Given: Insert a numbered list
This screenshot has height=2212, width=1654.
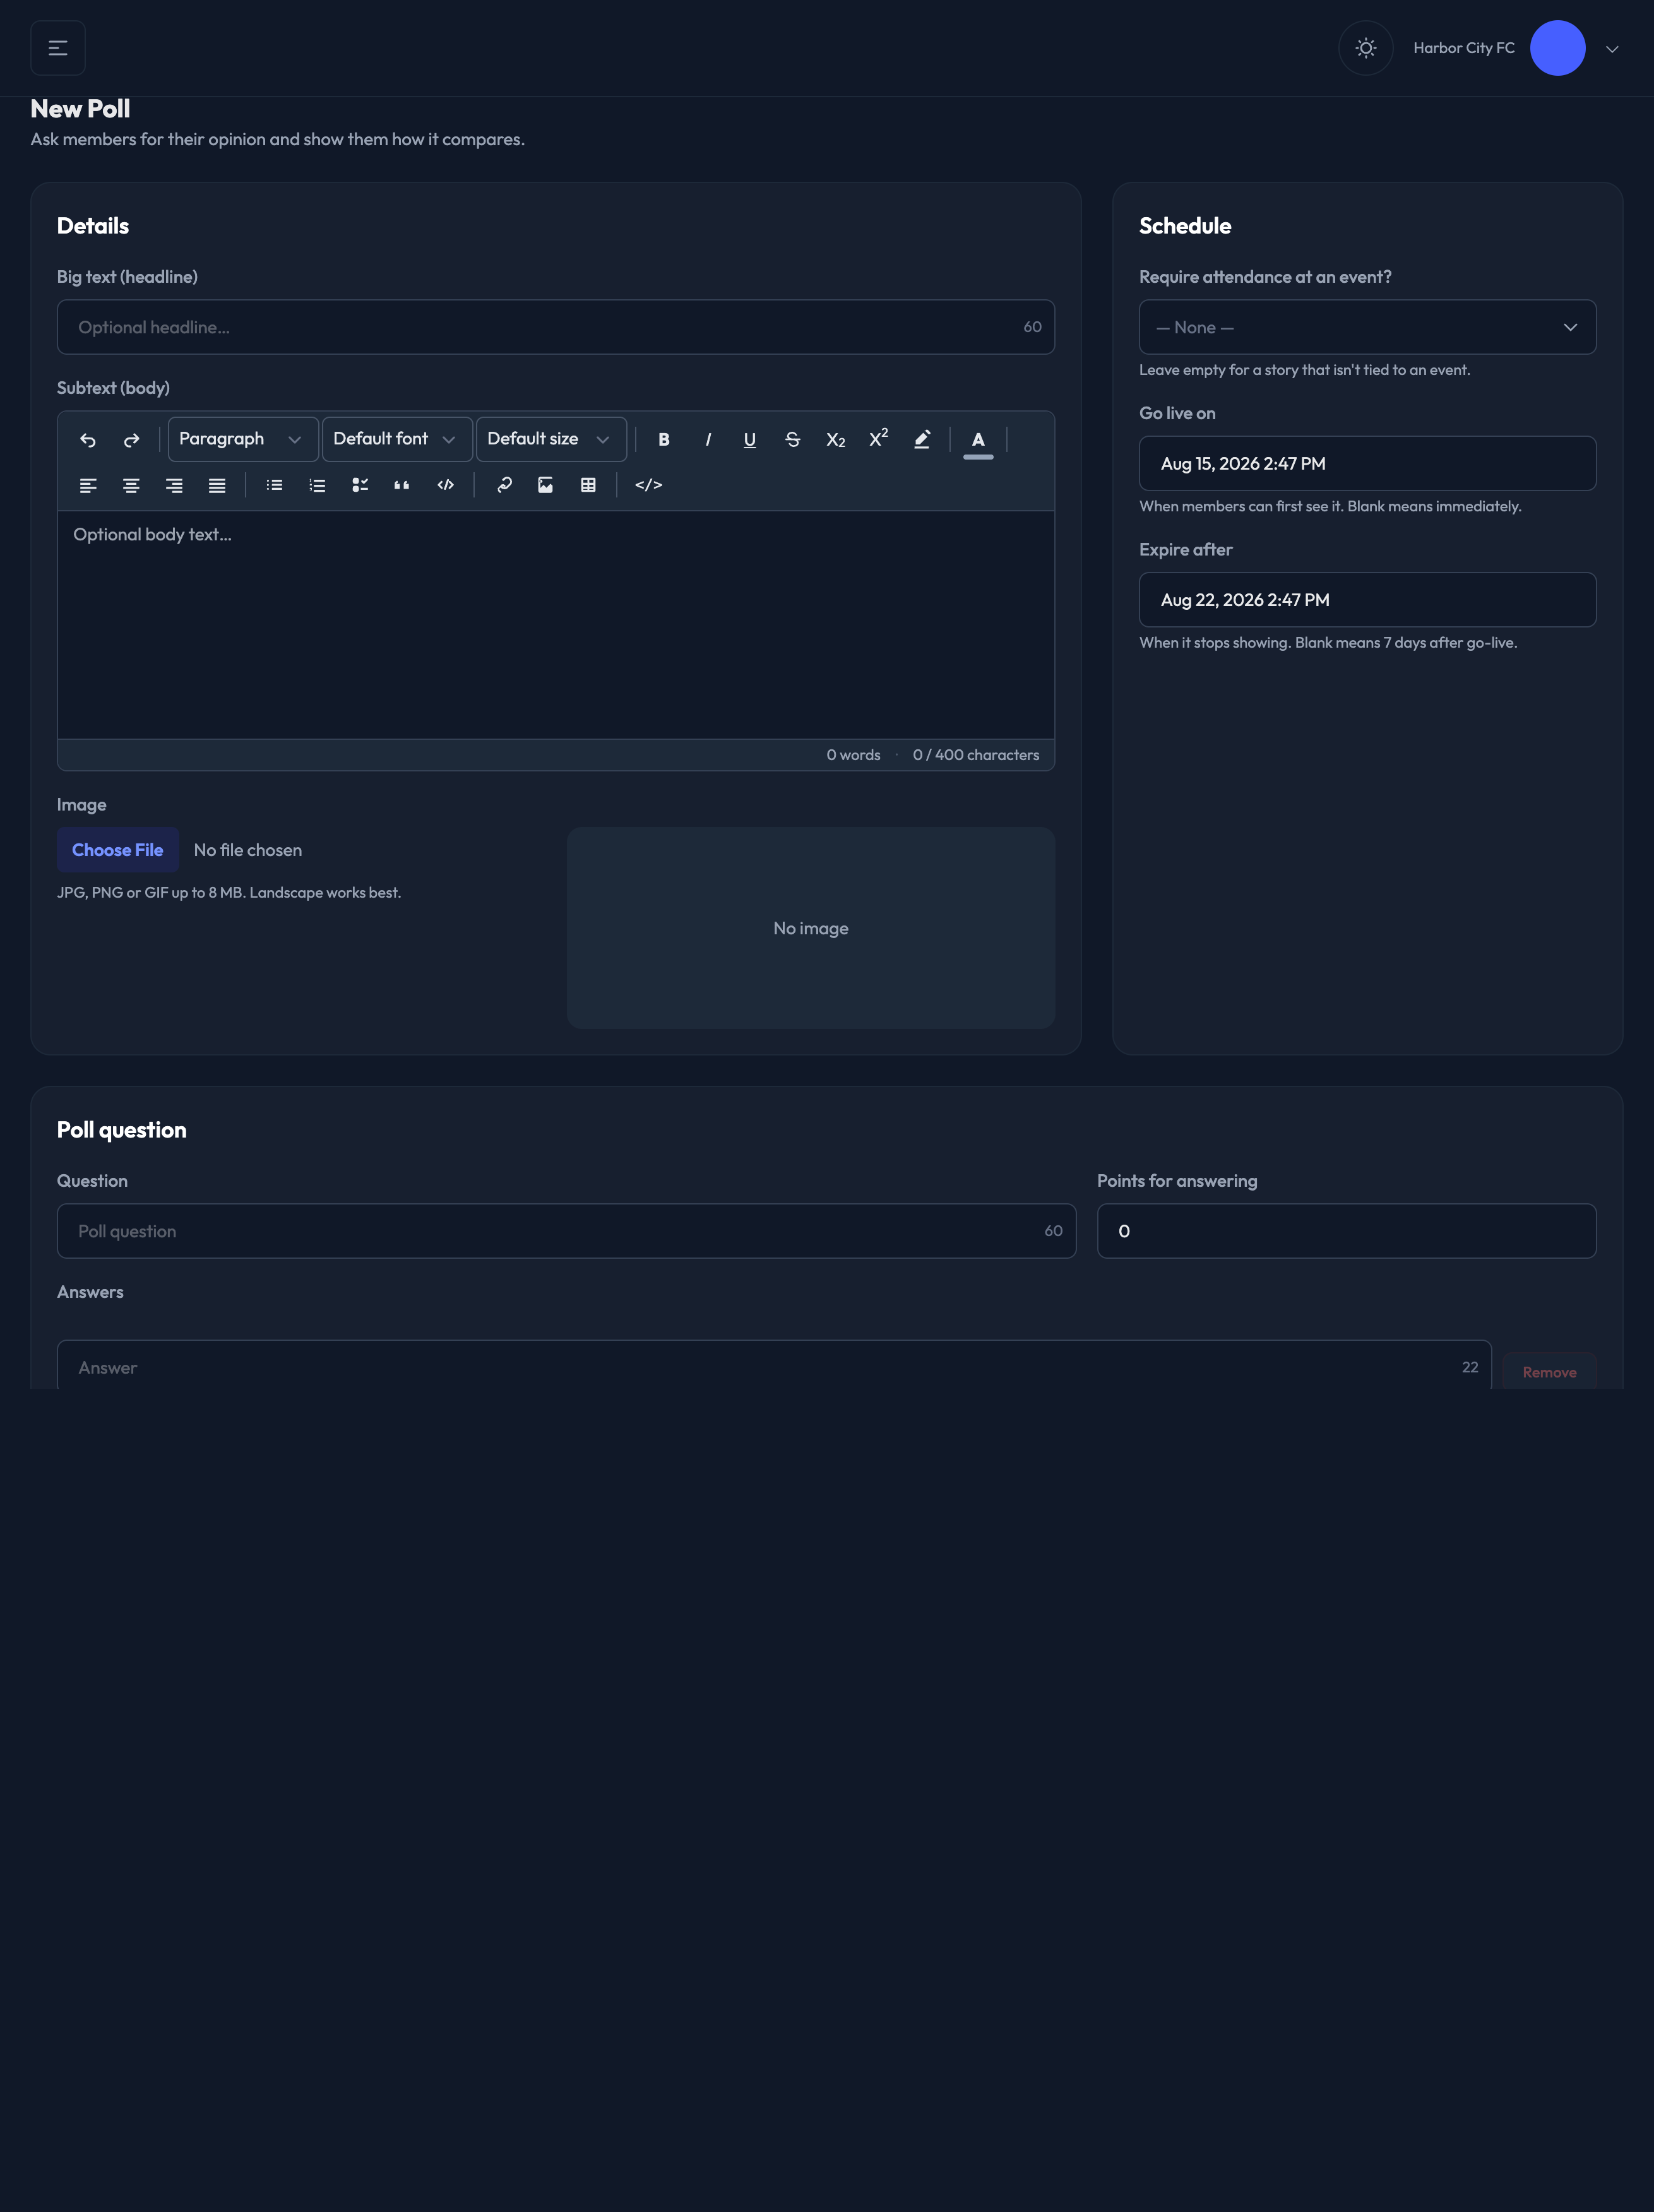Looking at the screenshot, I should coord(317,486).
